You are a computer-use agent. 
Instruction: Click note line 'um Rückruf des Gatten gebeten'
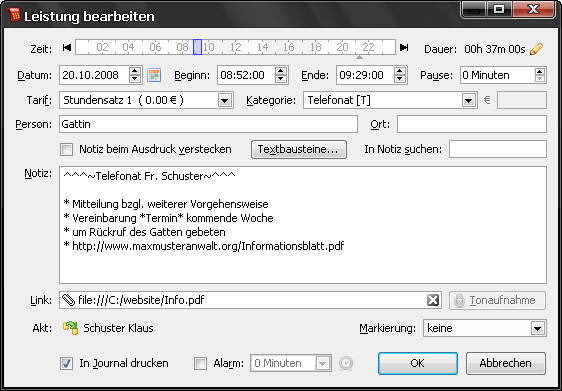pyautogui.click(x=144, y=232)
